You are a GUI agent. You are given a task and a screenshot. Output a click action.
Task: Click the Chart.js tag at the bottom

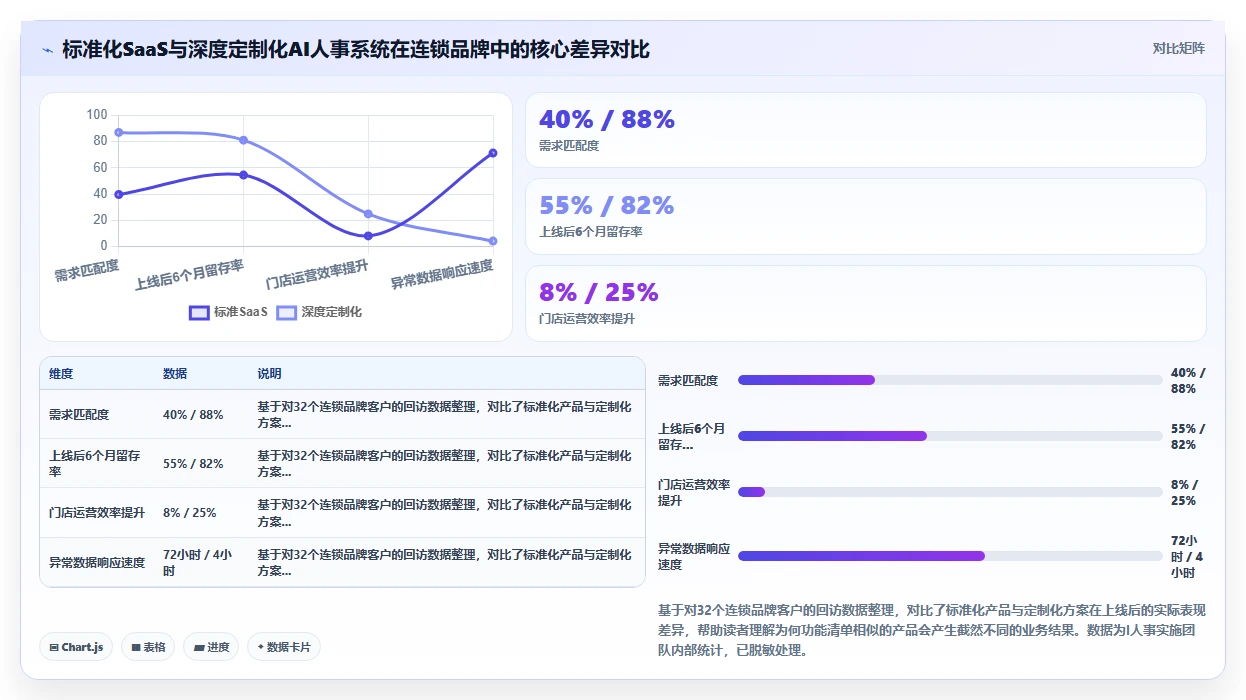click(76, 647)
